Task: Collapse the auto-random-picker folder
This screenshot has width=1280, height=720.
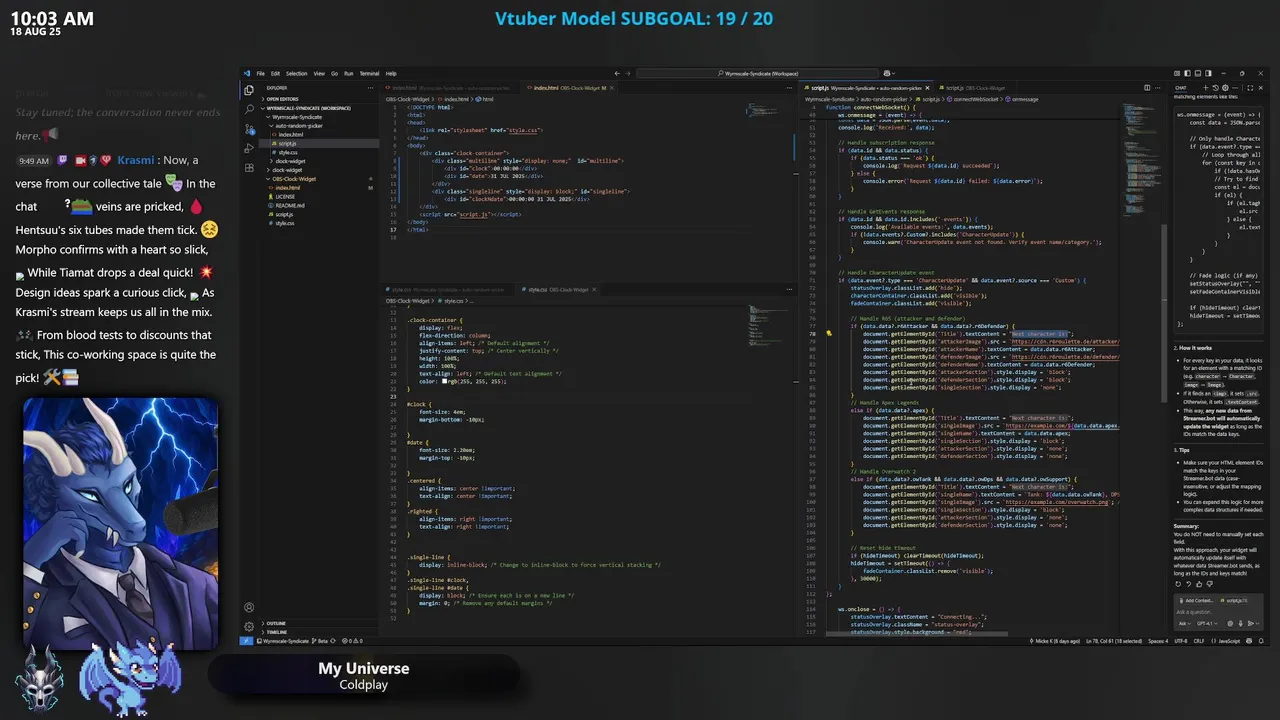Action: click(298, 126)
